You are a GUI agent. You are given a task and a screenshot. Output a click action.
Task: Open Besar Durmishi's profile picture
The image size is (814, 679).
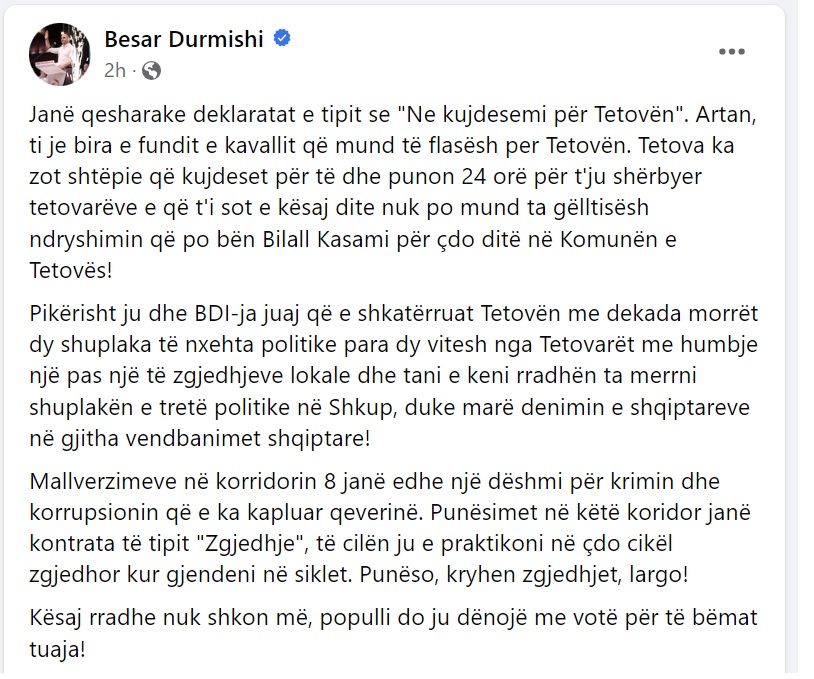[x=60, y=54]
